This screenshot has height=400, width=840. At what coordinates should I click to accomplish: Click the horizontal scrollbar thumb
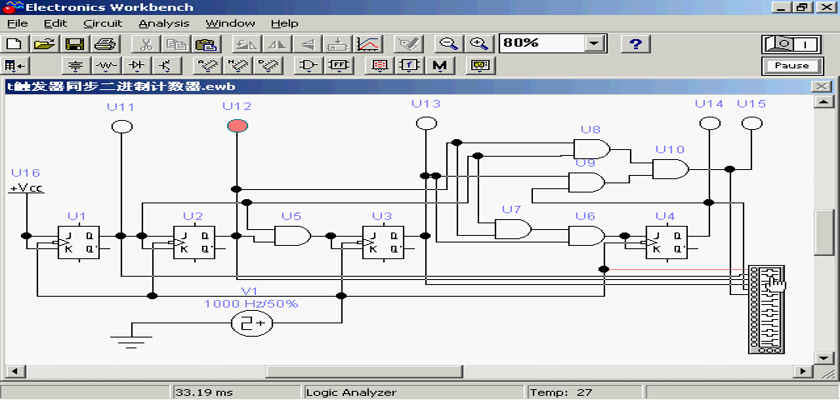point(363,371)
